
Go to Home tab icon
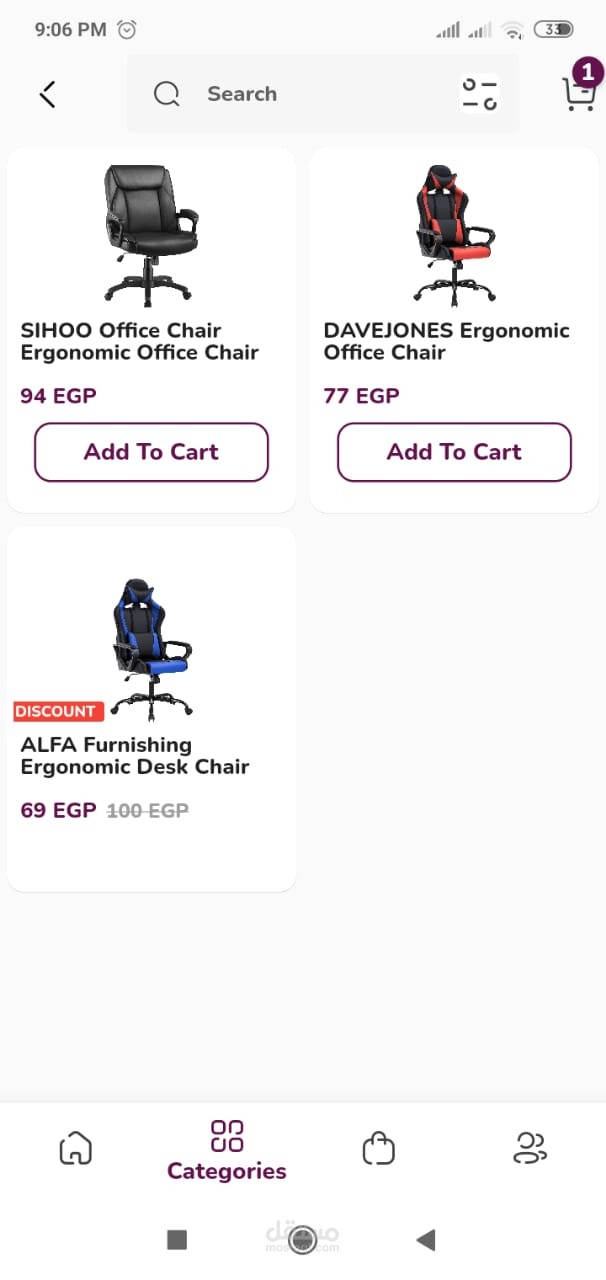point(76,1148)
